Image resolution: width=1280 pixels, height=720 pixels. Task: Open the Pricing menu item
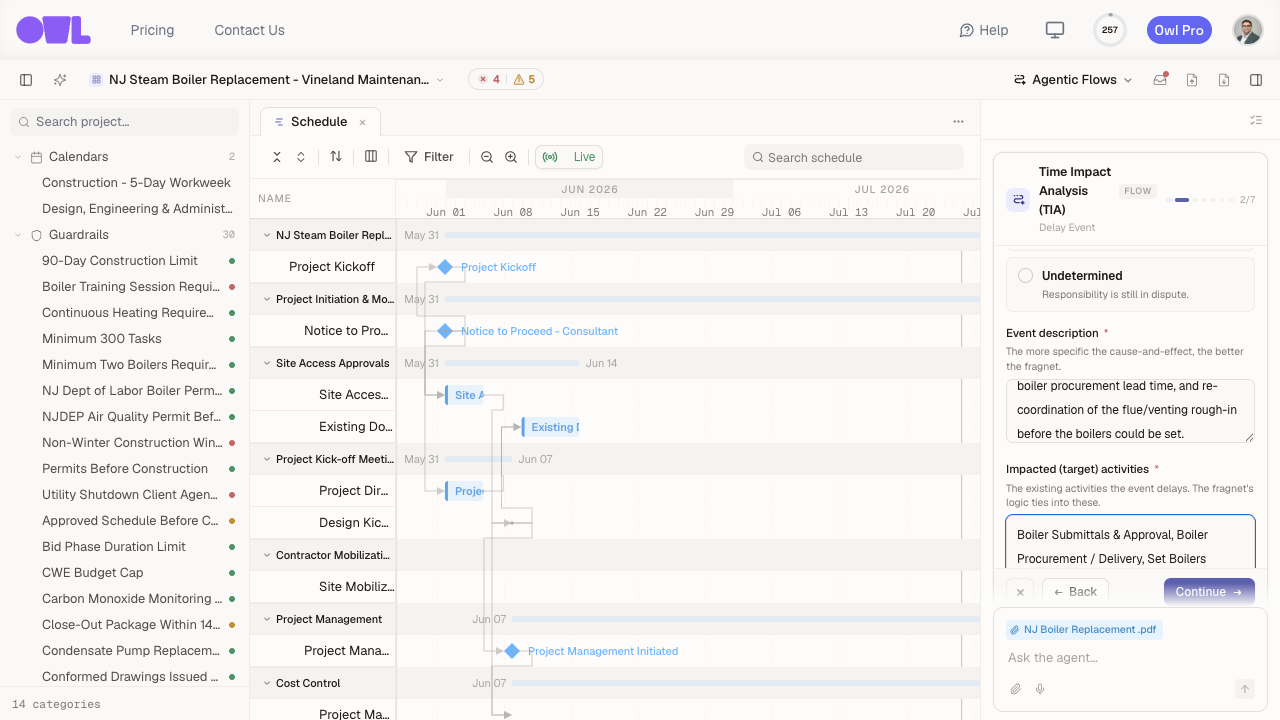152,30
